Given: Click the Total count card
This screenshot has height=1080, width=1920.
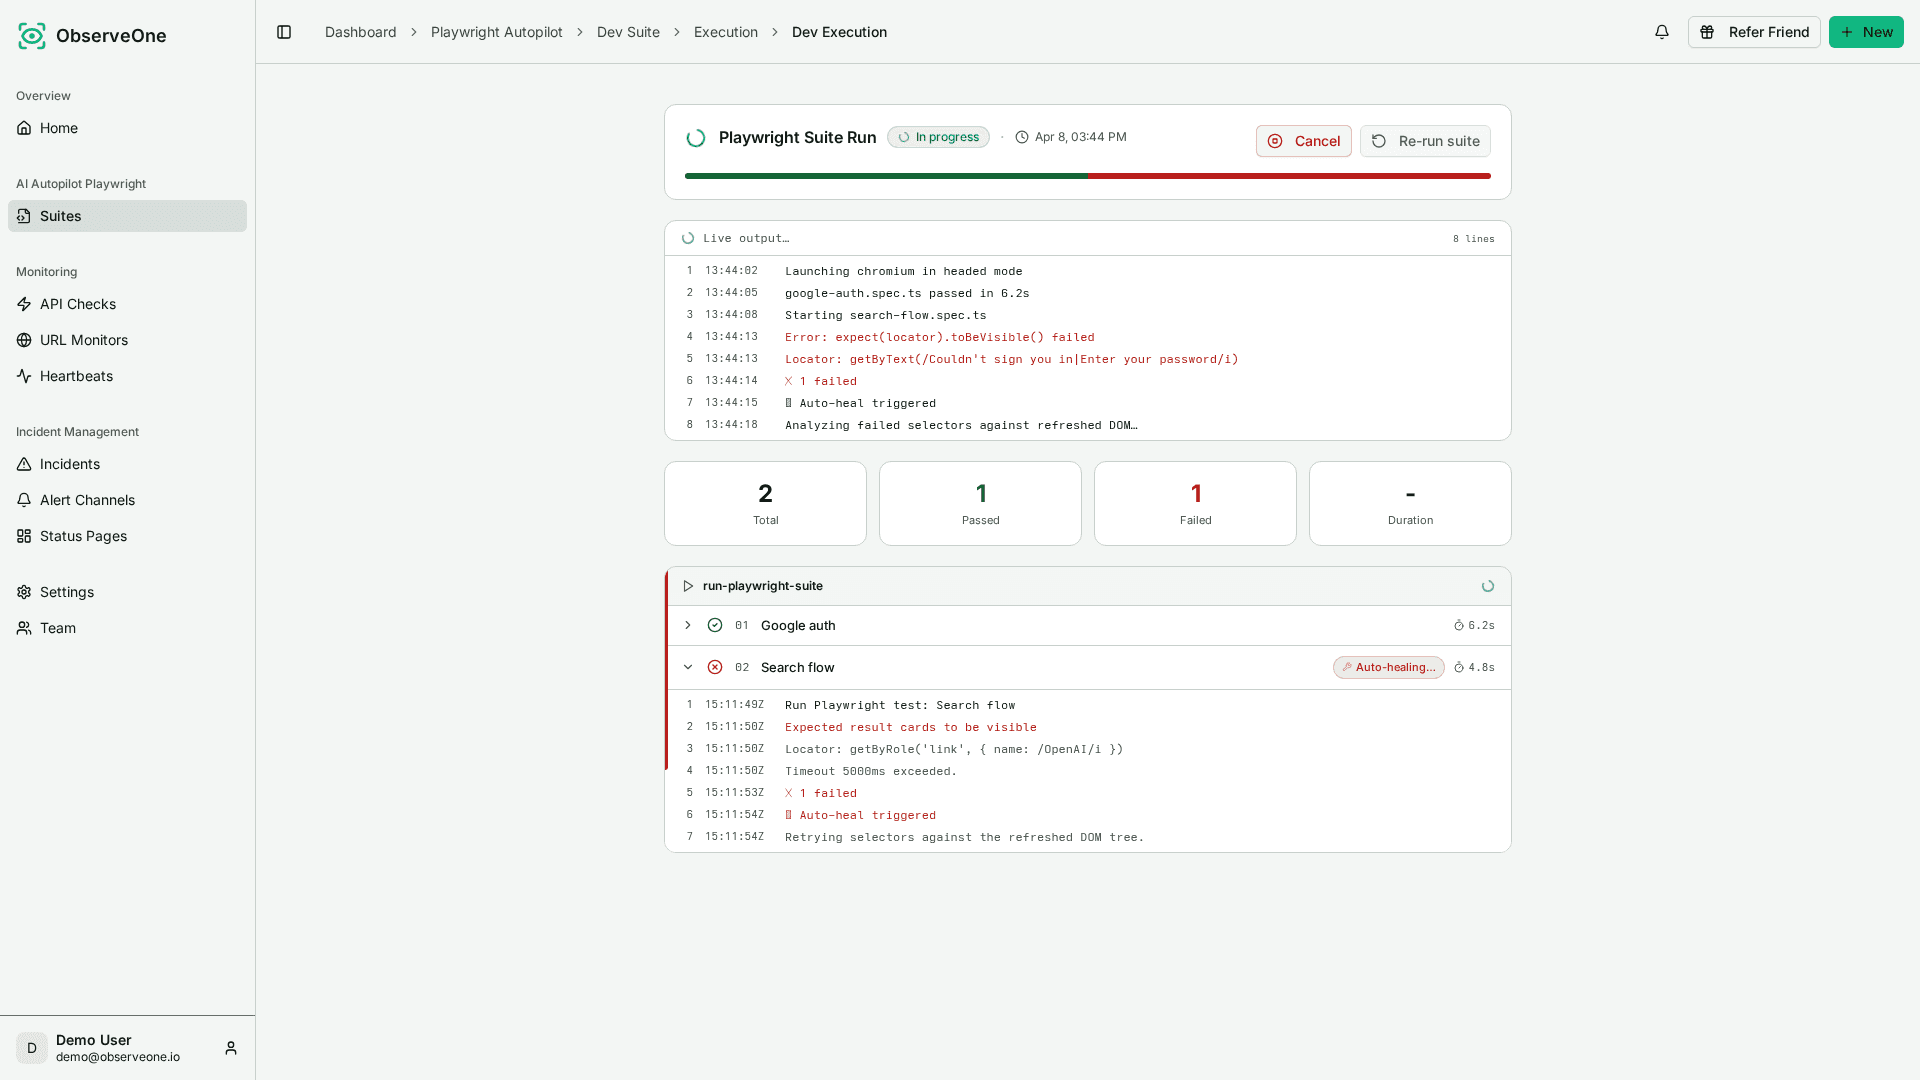Looking at the screenshot, I should tap(765, 503).
